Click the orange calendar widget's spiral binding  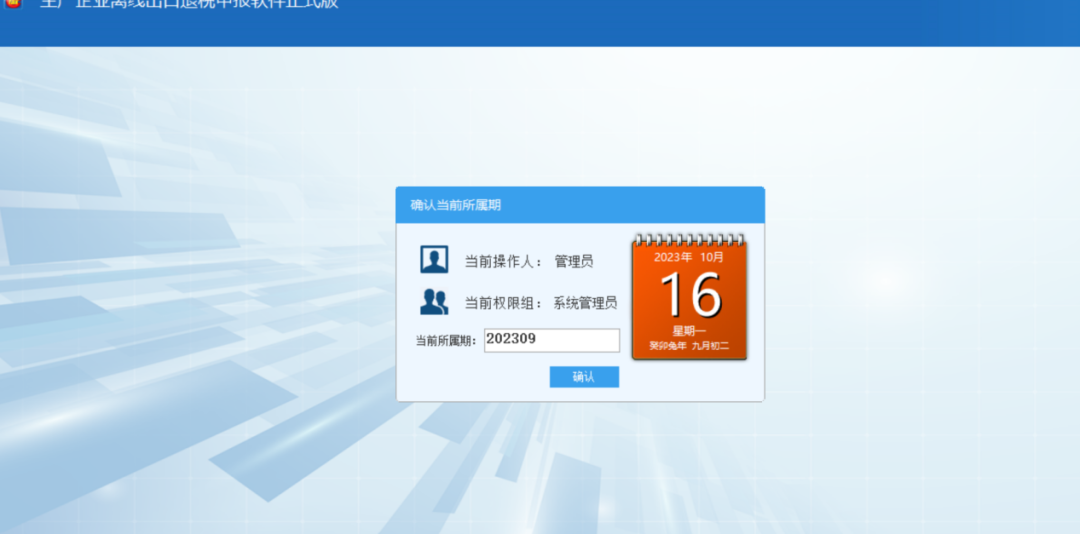(690, 240)
